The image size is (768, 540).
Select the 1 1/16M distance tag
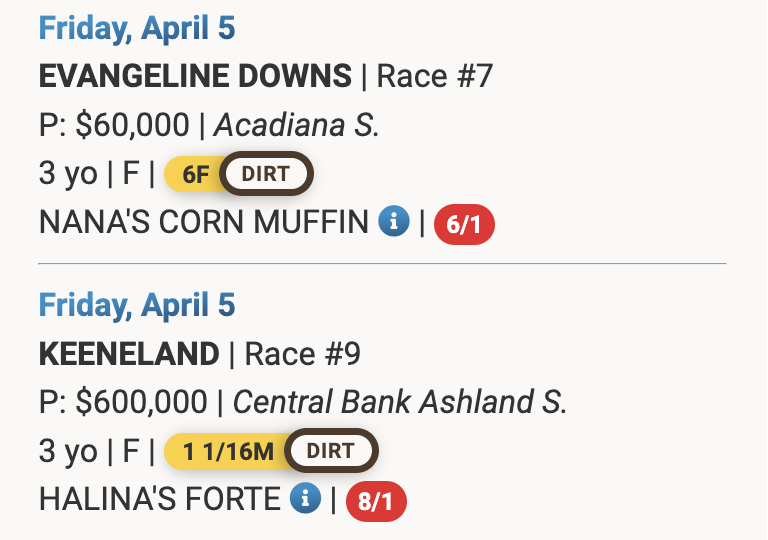pyautogui.click(x=228, y=451)
